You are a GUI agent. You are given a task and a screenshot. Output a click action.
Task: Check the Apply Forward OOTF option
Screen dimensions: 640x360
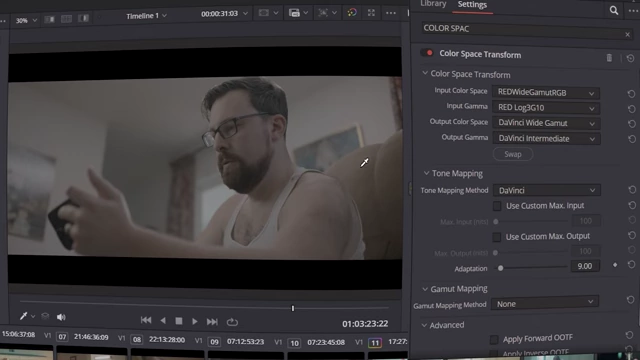coord(494,339)
